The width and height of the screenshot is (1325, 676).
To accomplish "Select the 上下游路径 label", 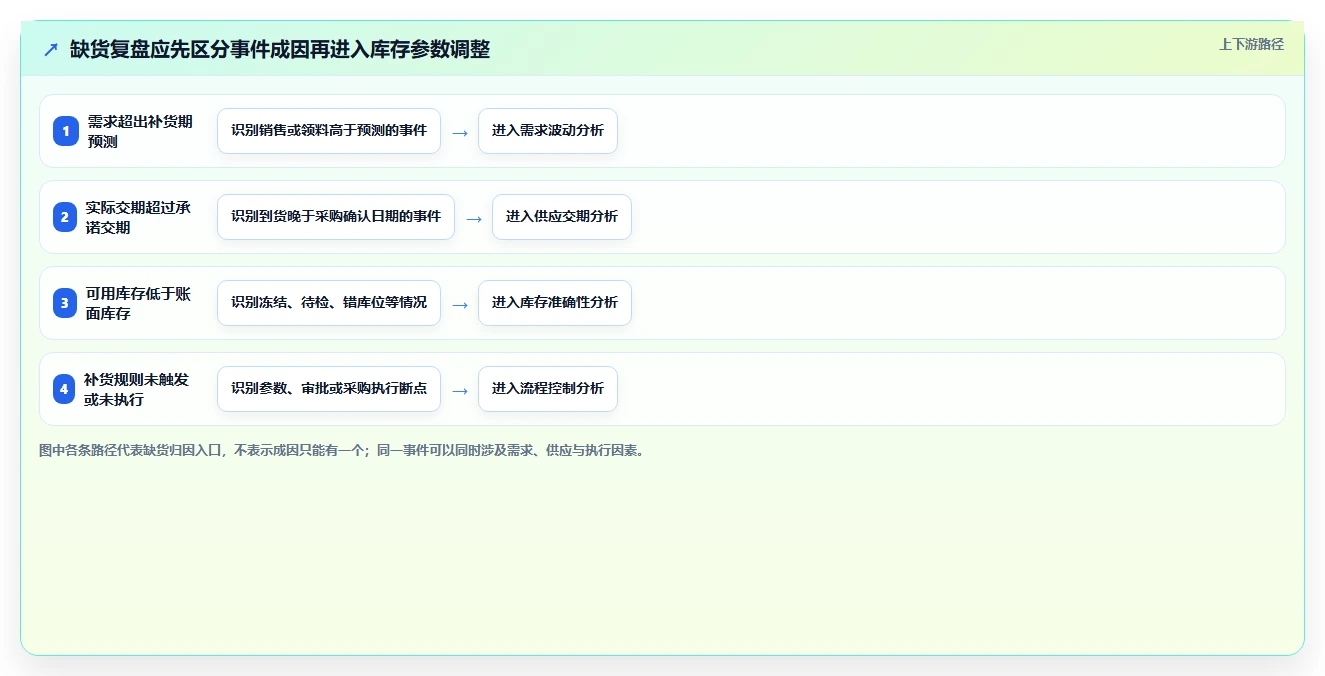I will pos(1251,44).
